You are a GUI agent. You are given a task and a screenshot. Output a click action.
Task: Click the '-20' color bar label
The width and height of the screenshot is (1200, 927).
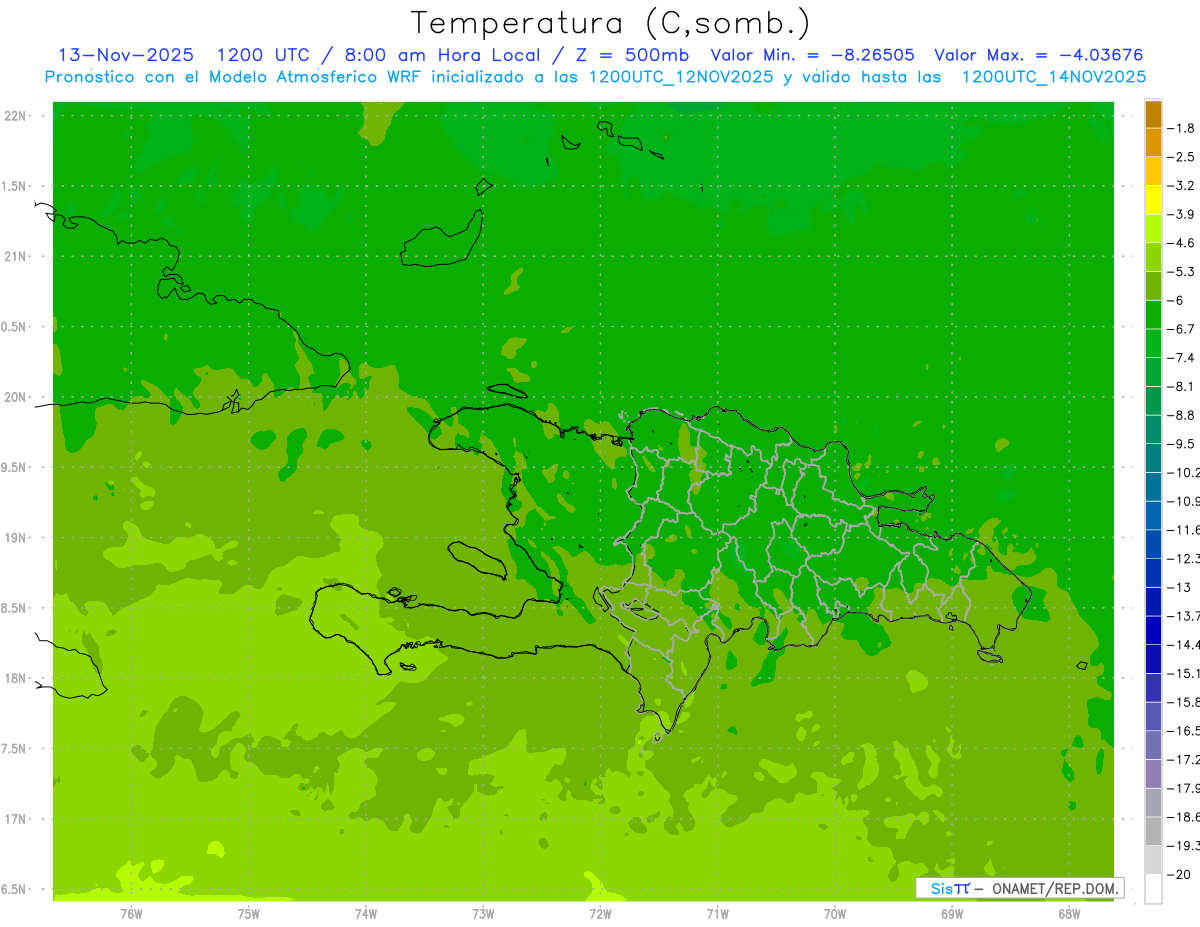(x=1178, y=875)
